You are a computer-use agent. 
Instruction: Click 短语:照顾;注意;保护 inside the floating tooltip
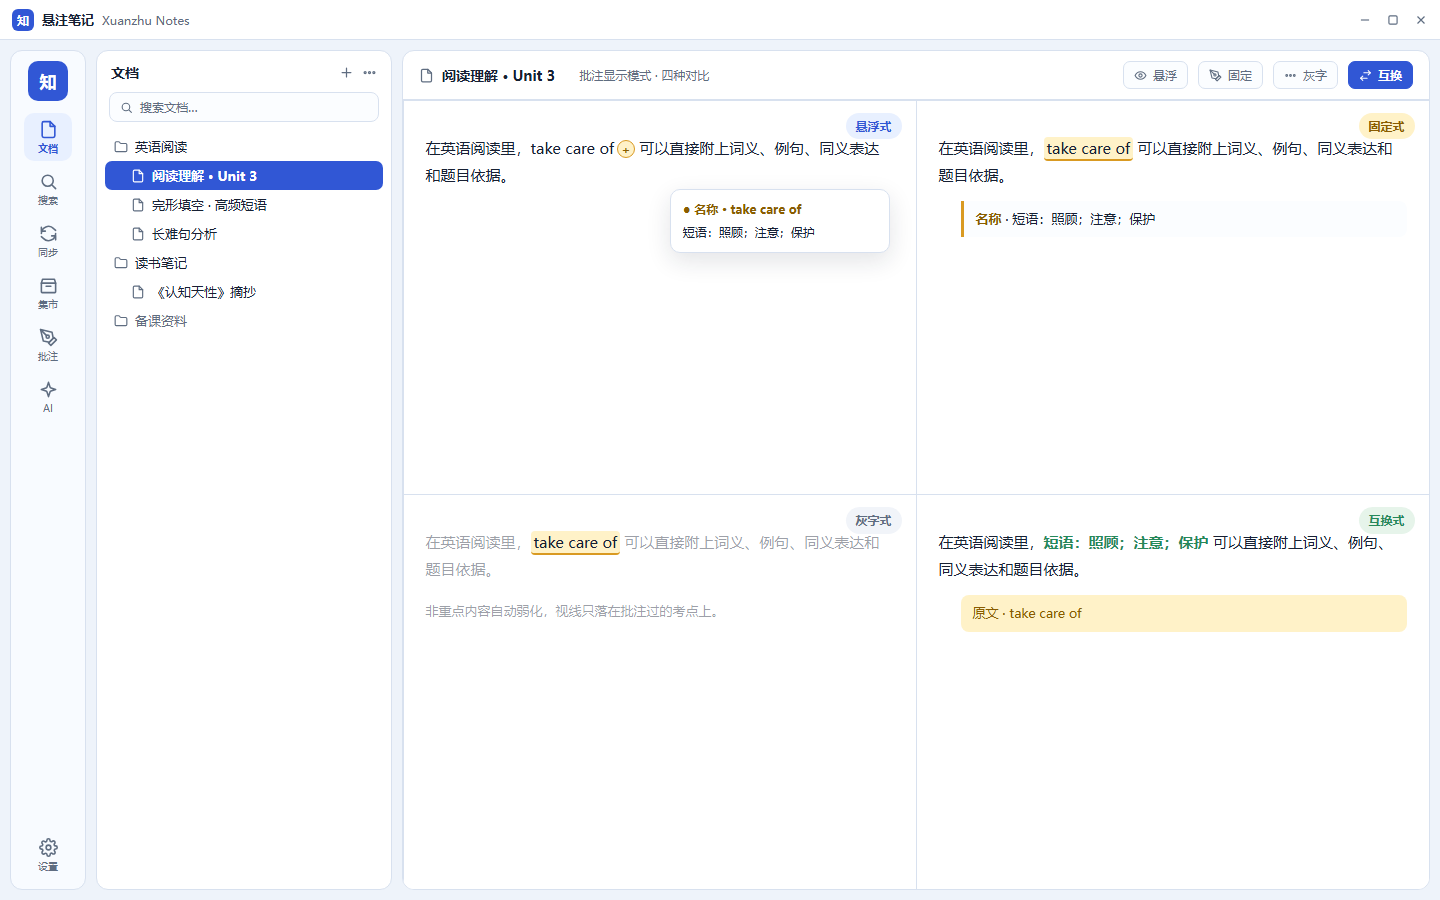[x=749, y=232]
